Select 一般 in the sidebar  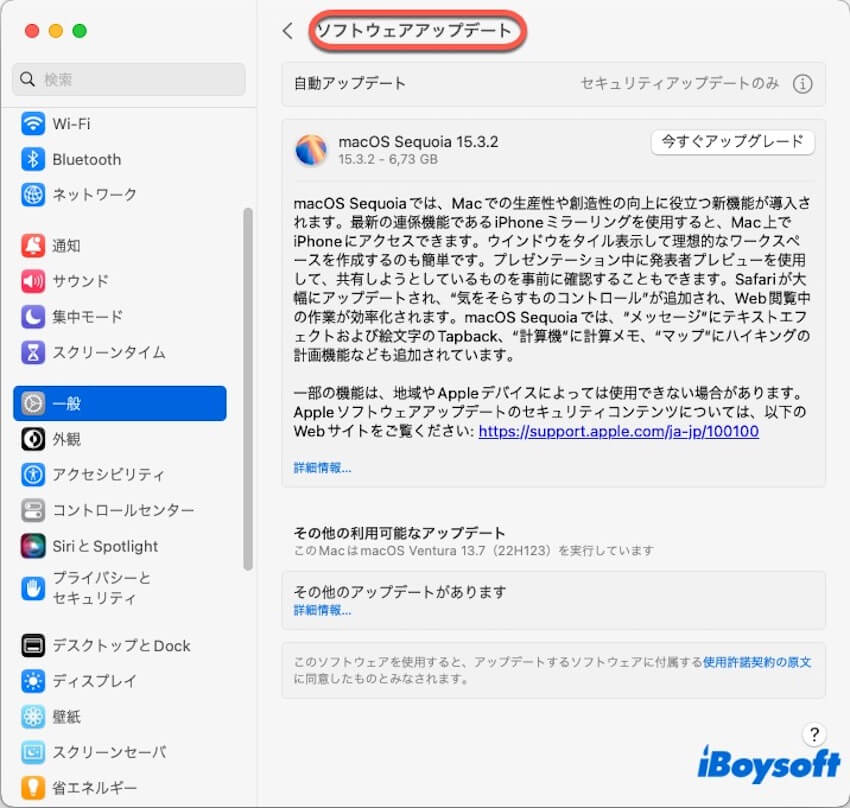point(120,403)
